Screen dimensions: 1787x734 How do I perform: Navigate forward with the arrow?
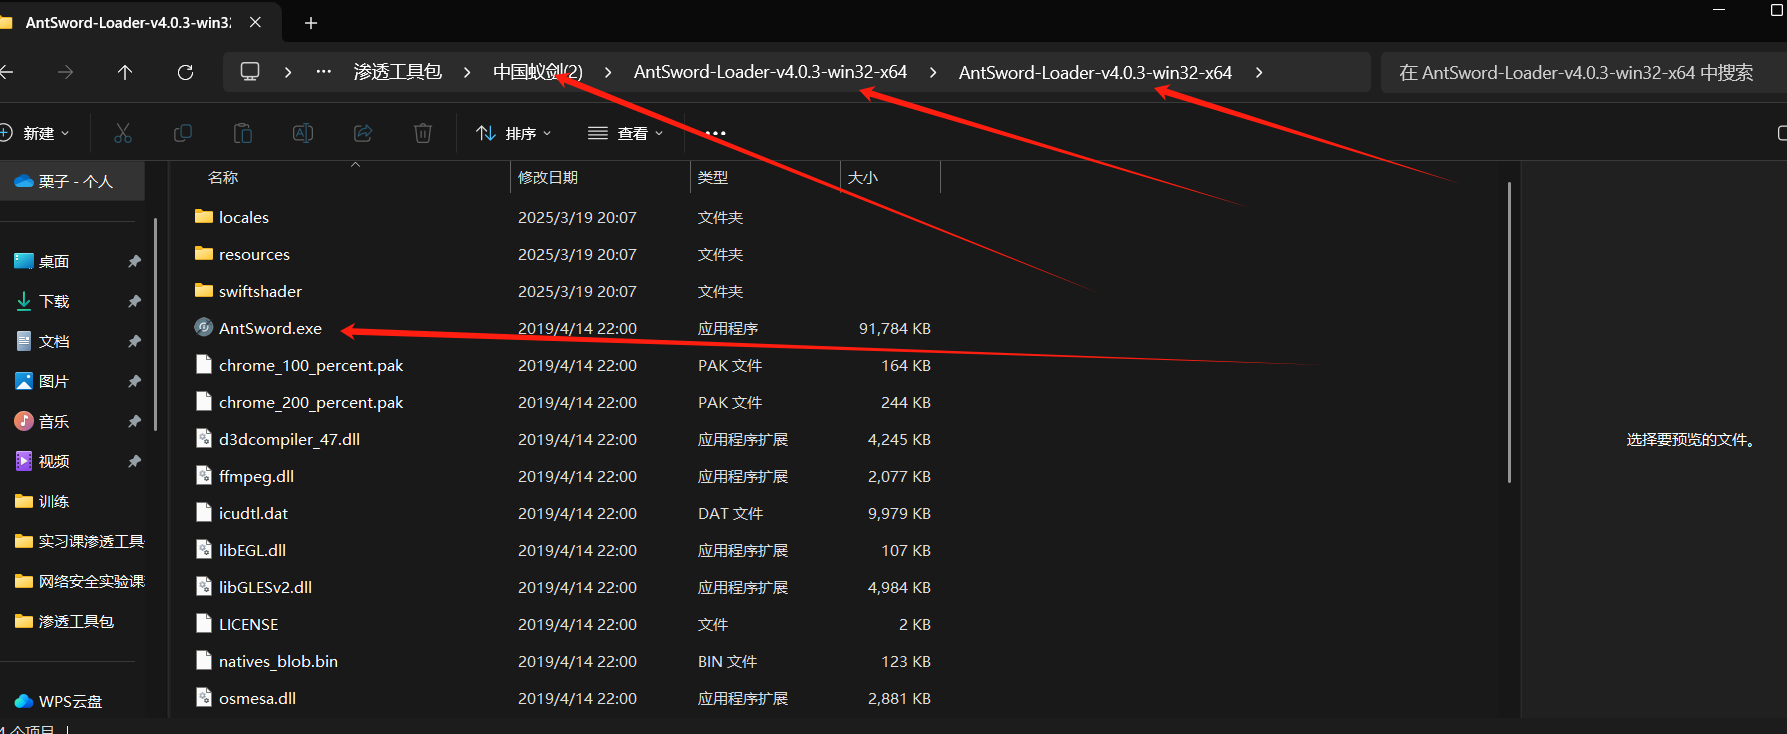point(65,72)
